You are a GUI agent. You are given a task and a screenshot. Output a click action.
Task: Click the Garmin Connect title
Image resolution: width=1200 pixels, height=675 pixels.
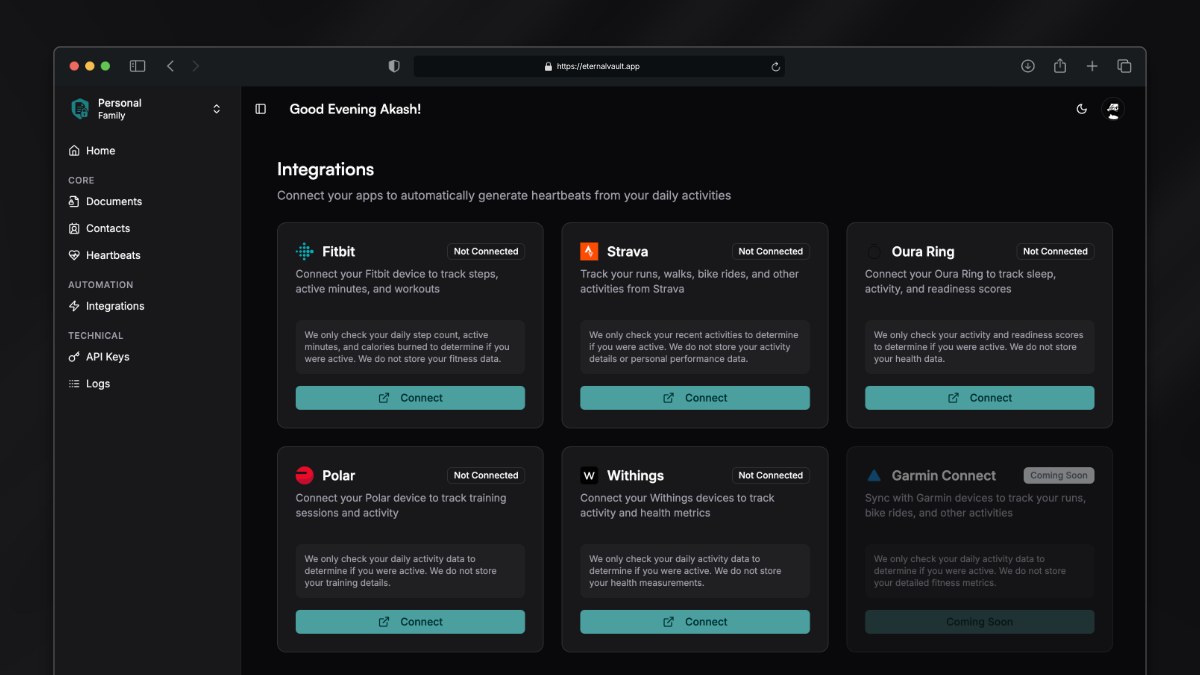click(x=944, y=476)
